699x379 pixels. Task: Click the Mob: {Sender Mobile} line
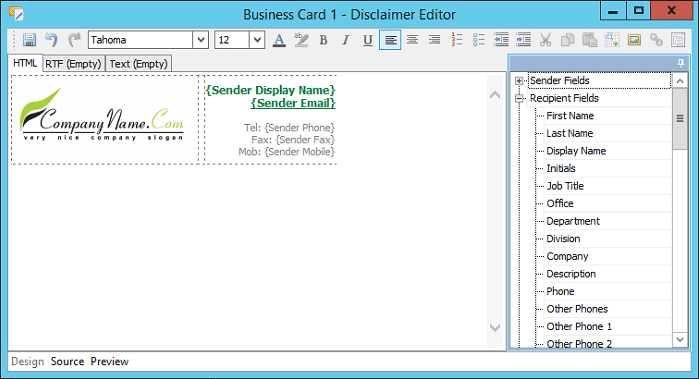(x=287, y=152)
